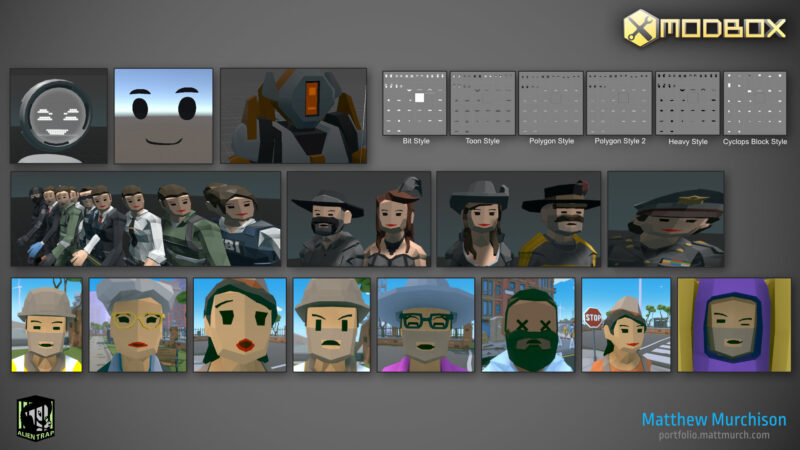Select the yellow glasses grandma portrait

click(x=138, y=324)
